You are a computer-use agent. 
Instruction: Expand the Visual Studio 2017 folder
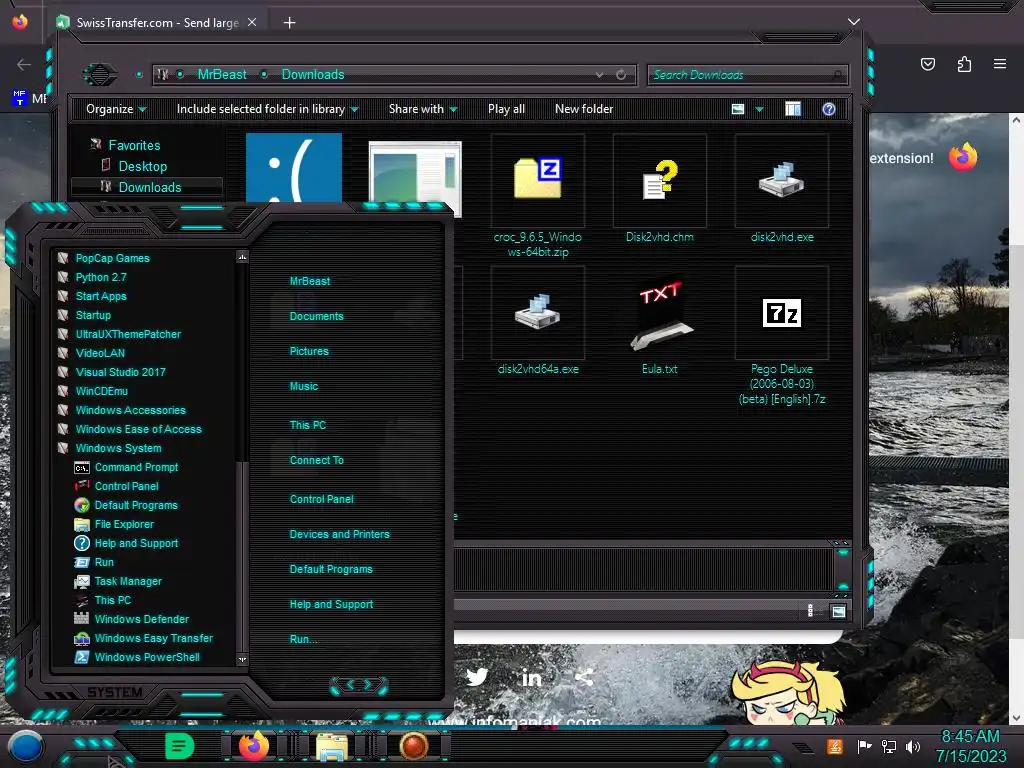pyautogui.click(x=120, y=372)
